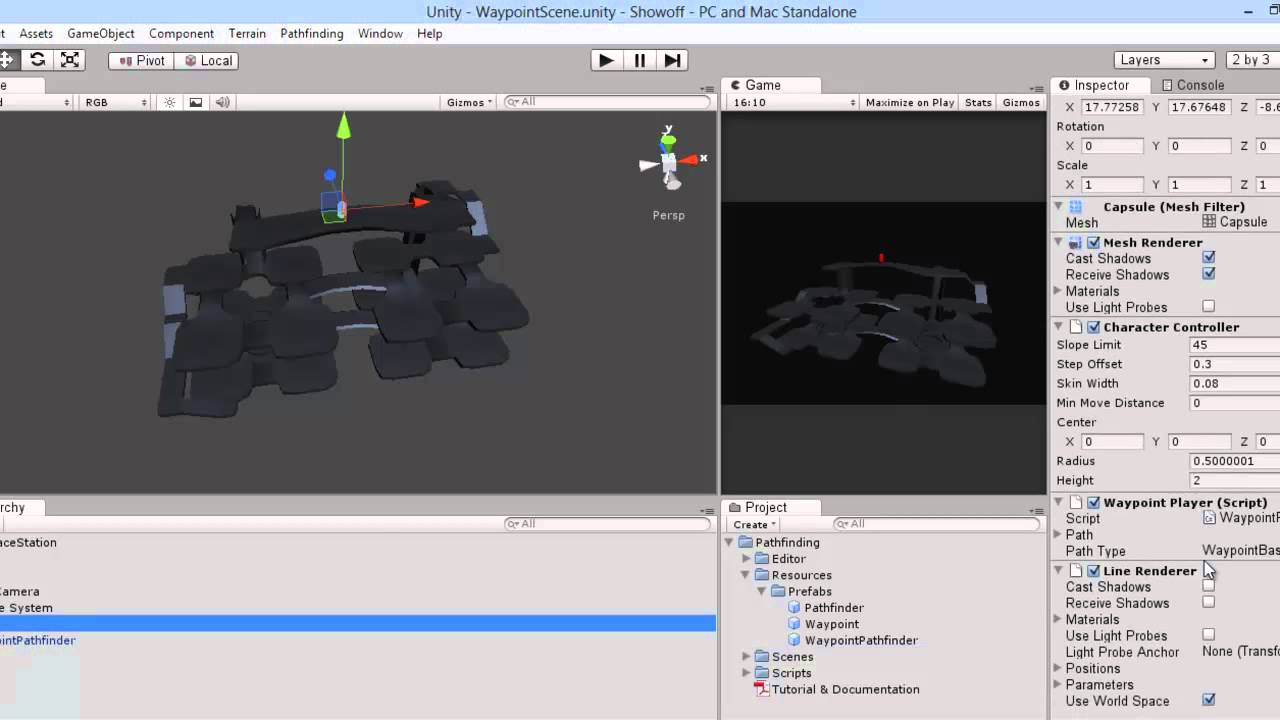This screenshot has width=1280, height=720.
Task: Click Mesh Renderer component icon
Action: (x=1075, y=242)
